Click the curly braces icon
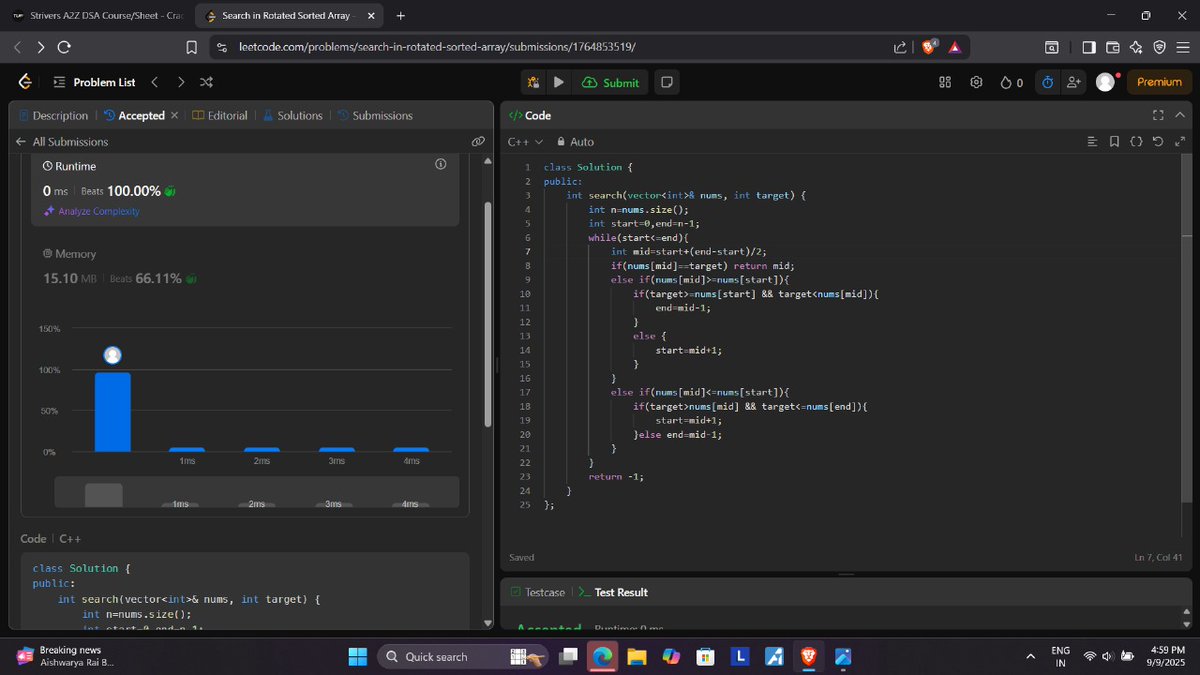This screenshot has width=1200, height=675. pos(1136,142)
